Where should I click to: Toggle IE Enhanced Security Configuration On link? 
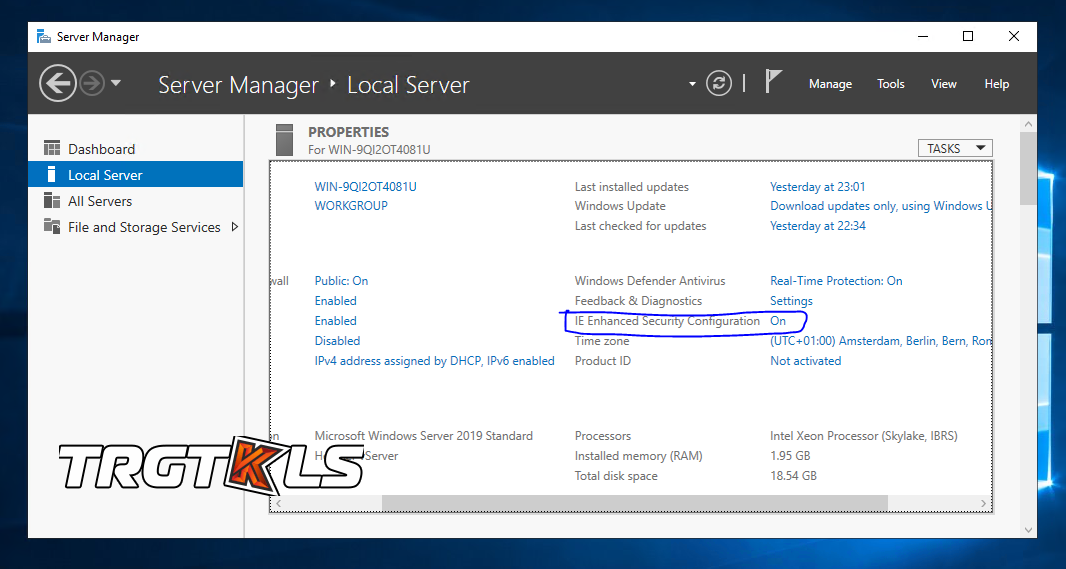pos(778,321)
